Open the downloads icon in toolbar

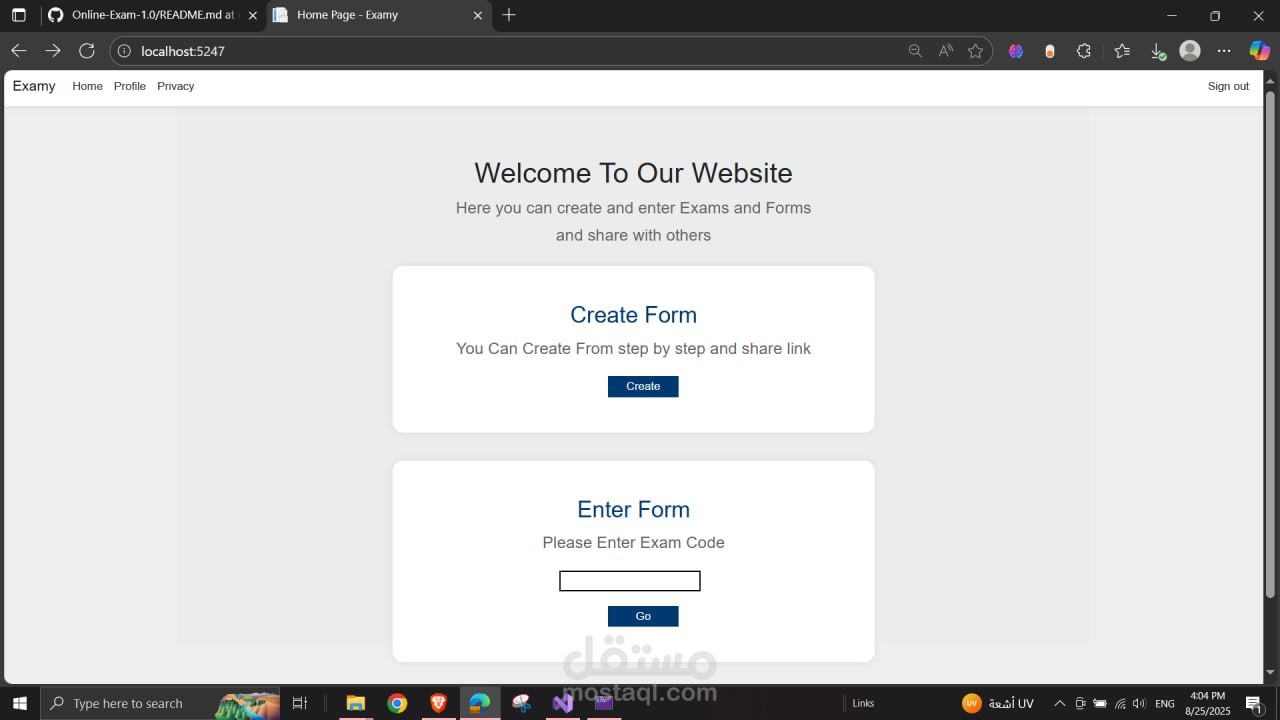[x=1157, y=51]
